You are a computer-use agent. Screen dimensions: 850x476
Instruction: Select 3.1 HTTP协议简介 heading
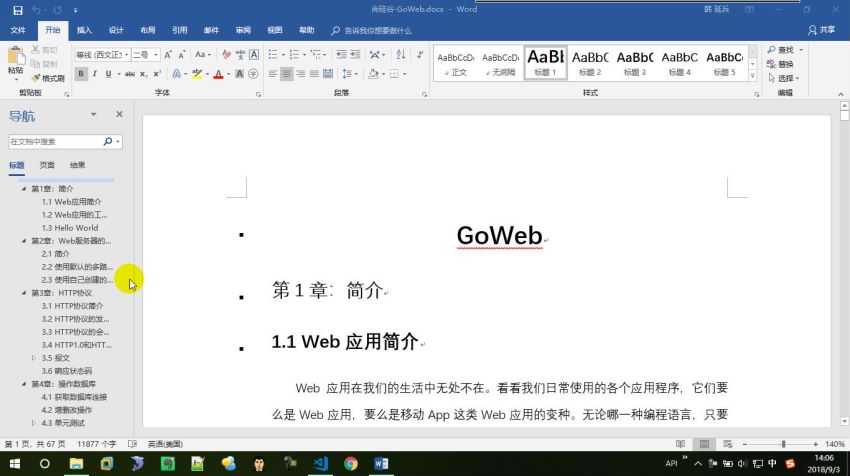tap(72, 306)
